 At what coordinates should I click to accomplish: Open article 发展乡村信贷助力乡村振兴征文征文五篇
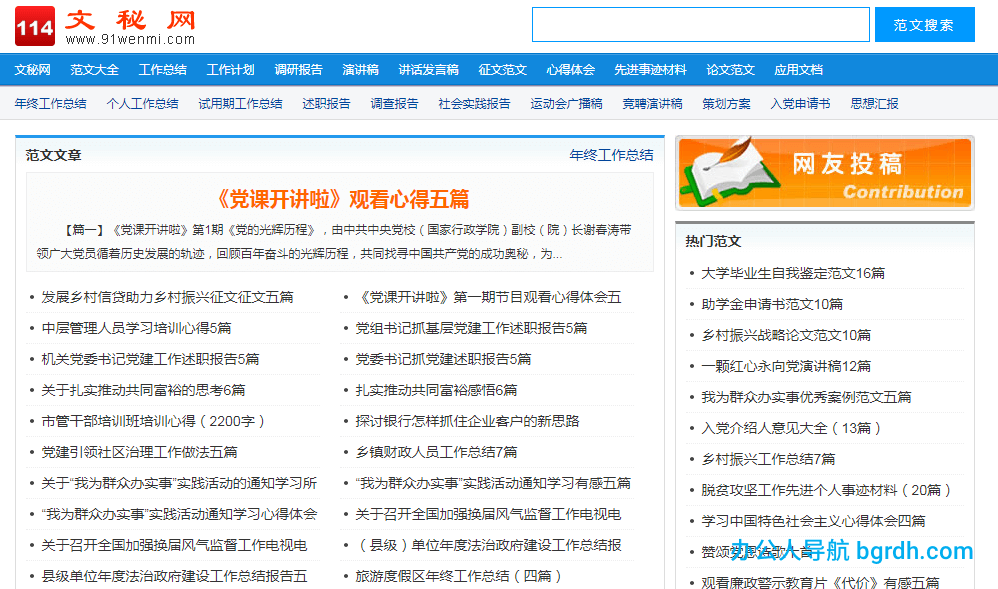[167, 297]
